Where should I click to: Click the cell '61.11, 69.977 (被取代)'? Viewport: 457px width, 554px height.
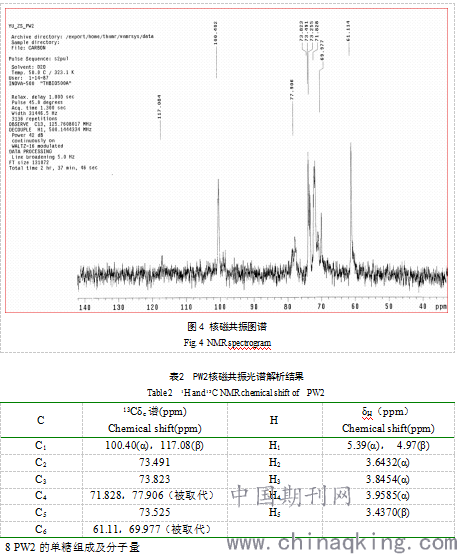(152, 529)
